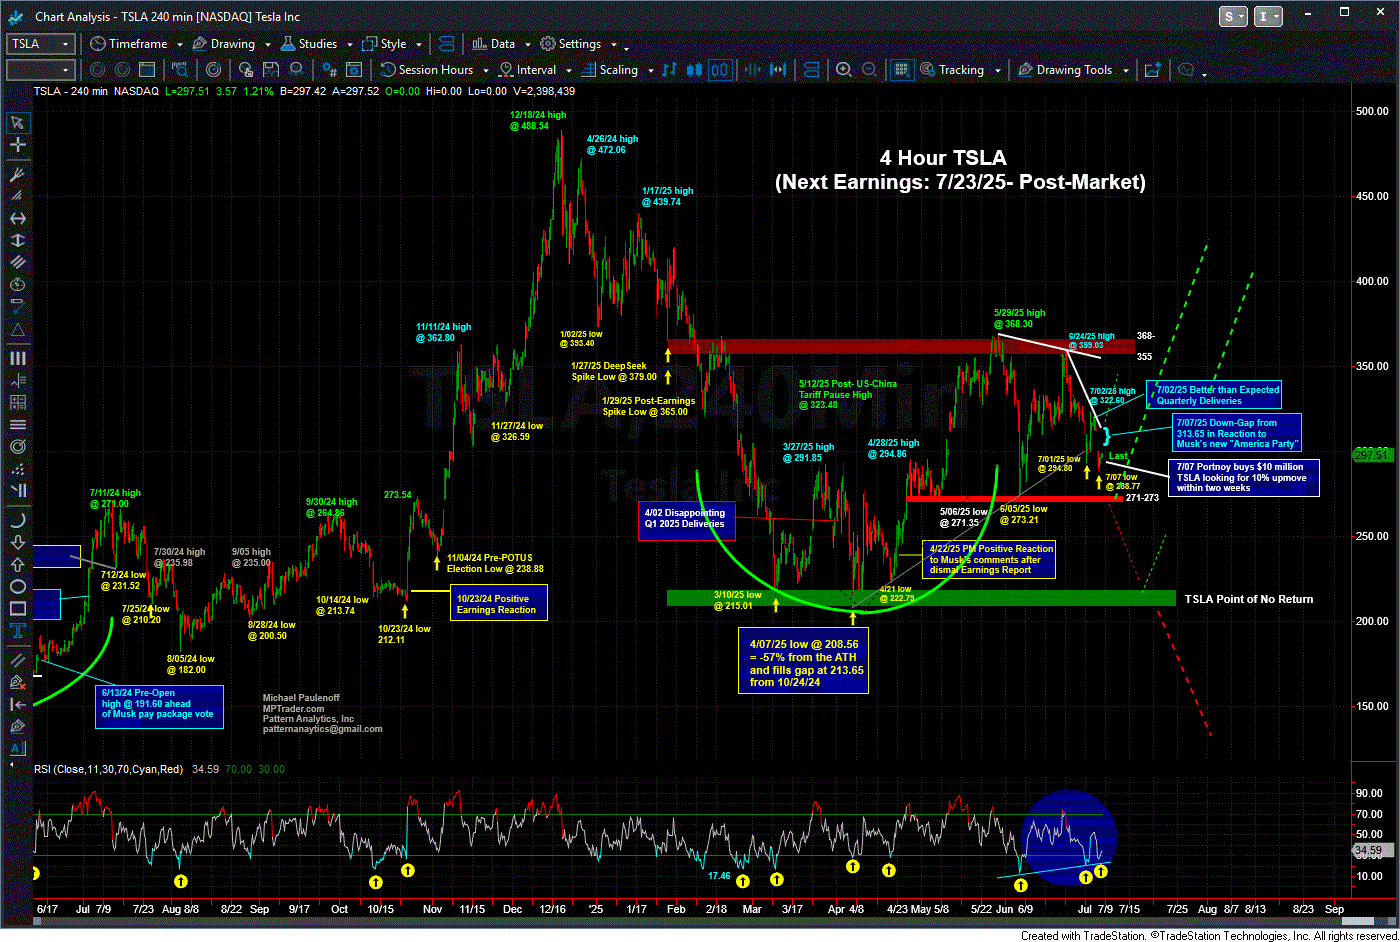
Task: Toggle the data grid tracking button
Action: tap(902, 69)
